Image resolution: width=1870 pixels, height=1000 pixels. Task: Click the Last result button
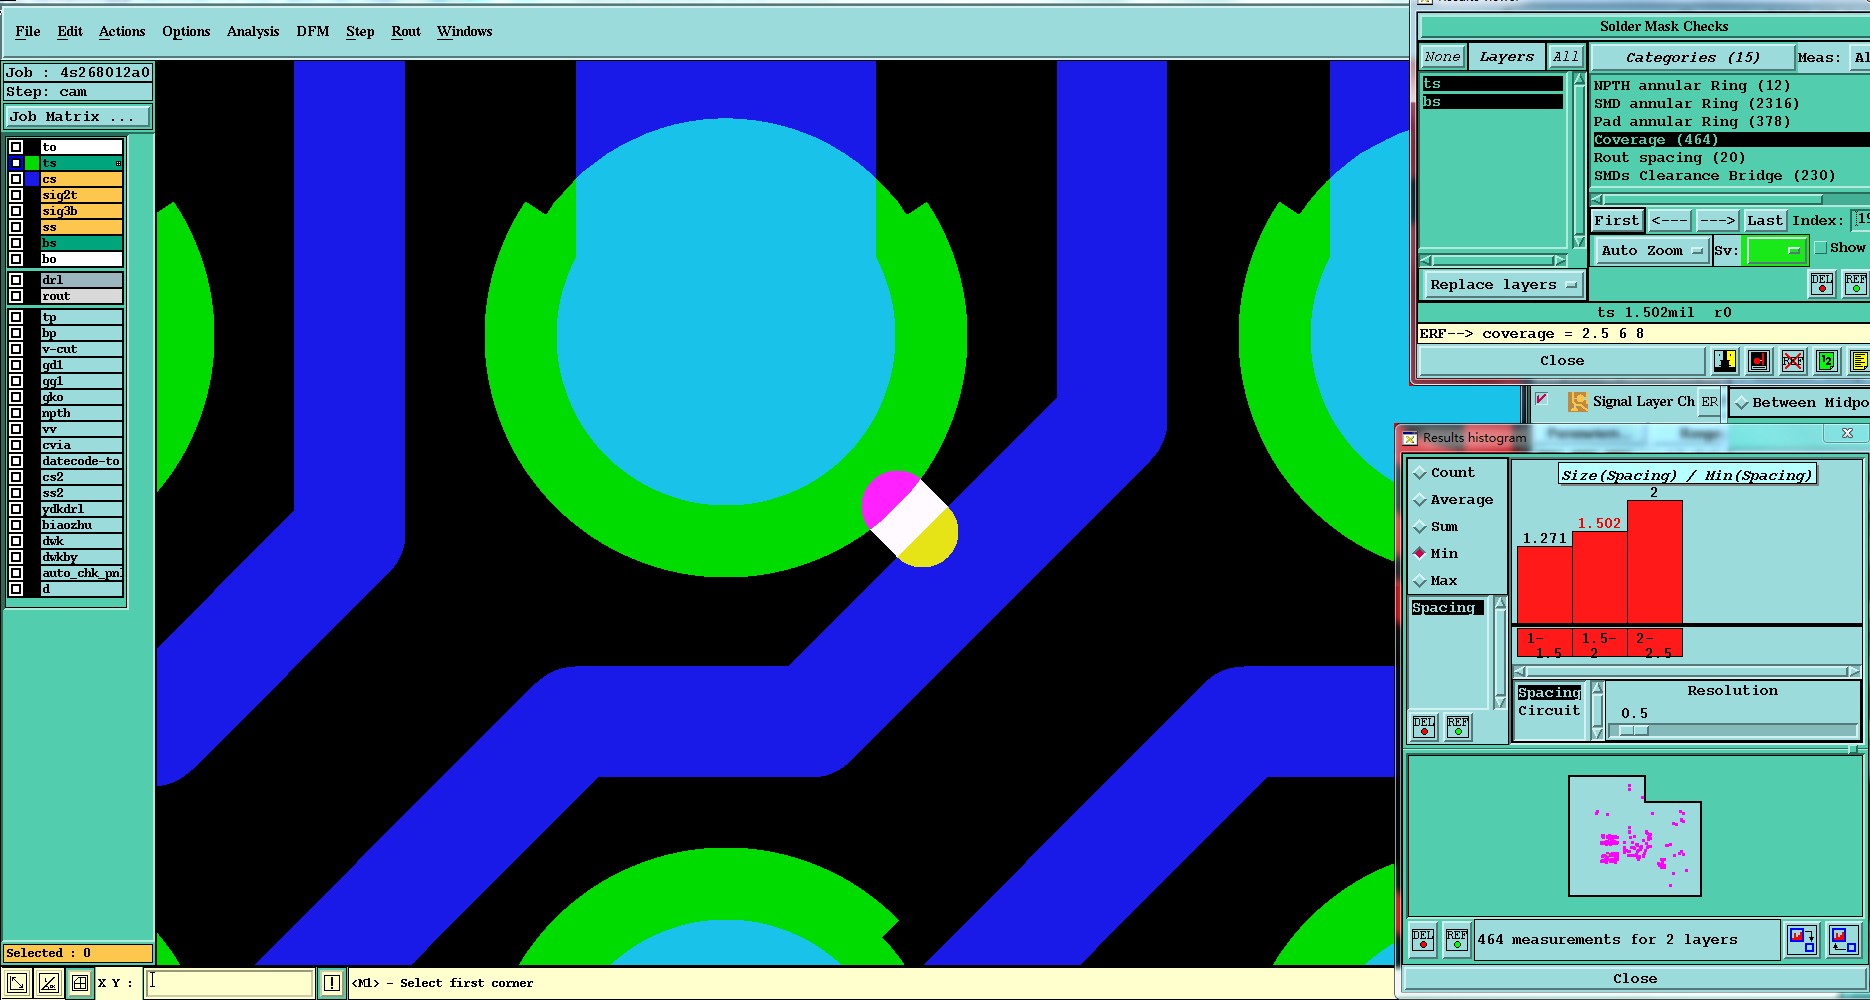point(1764,221)
